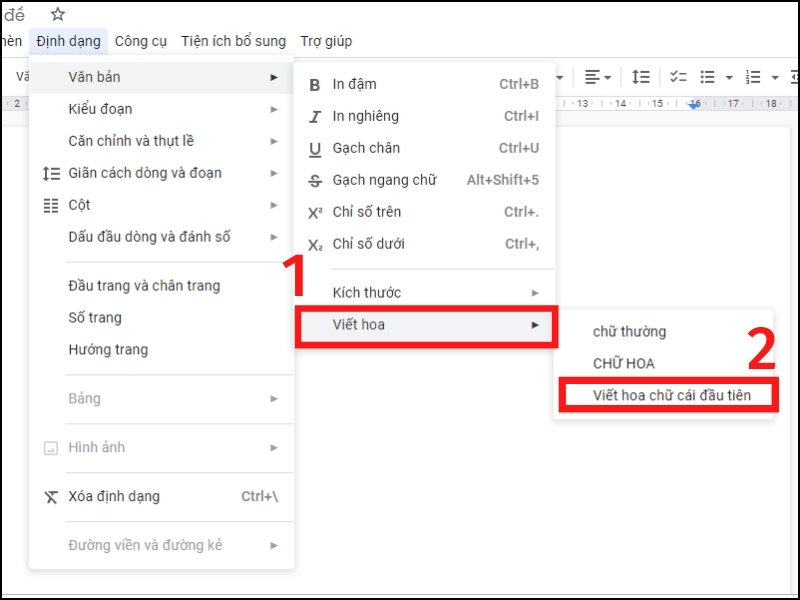Image resolution: width=800 pixels, height=600 pixels.
Task: Click the toolbar numbered list icon
Action: [x=753, y=77]
